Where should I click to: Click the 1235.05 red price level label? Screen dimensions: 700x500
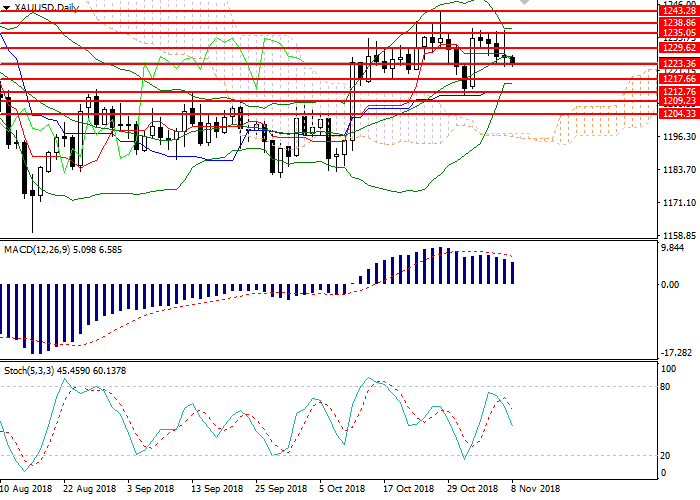click(679, 33)
